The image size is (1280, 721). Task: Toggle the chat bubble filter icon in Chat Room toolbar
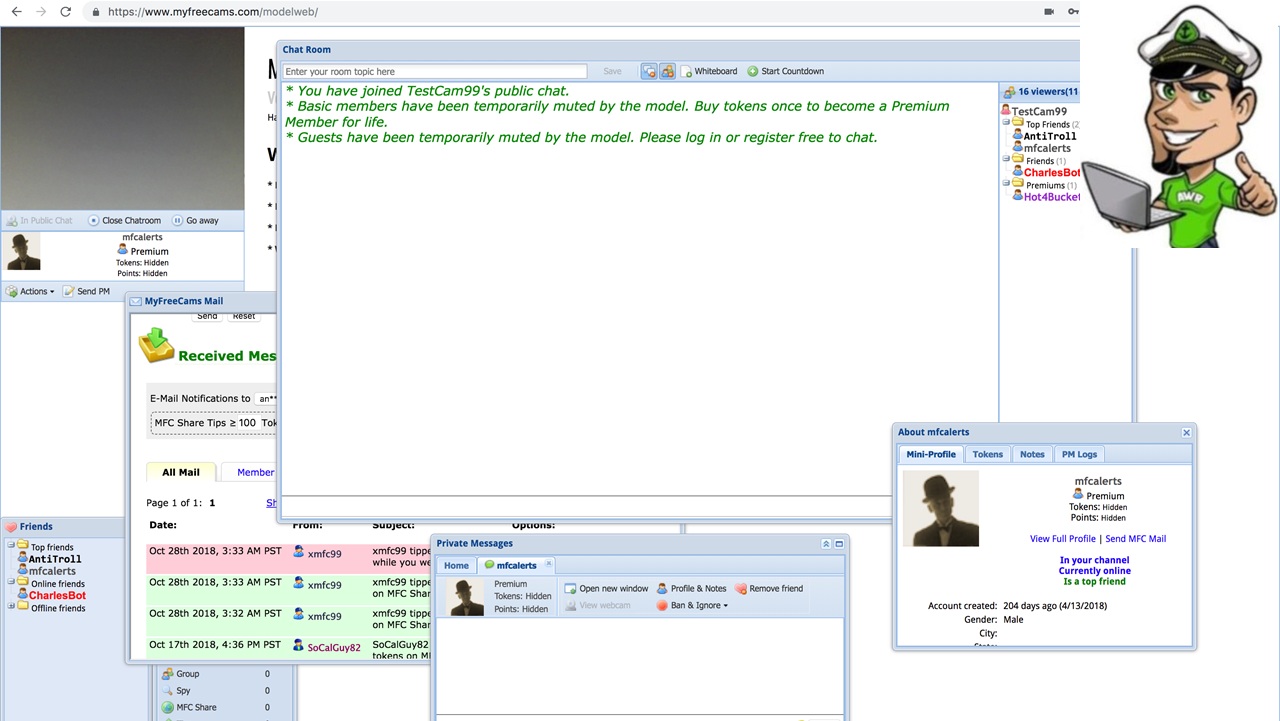click(649, 71)
